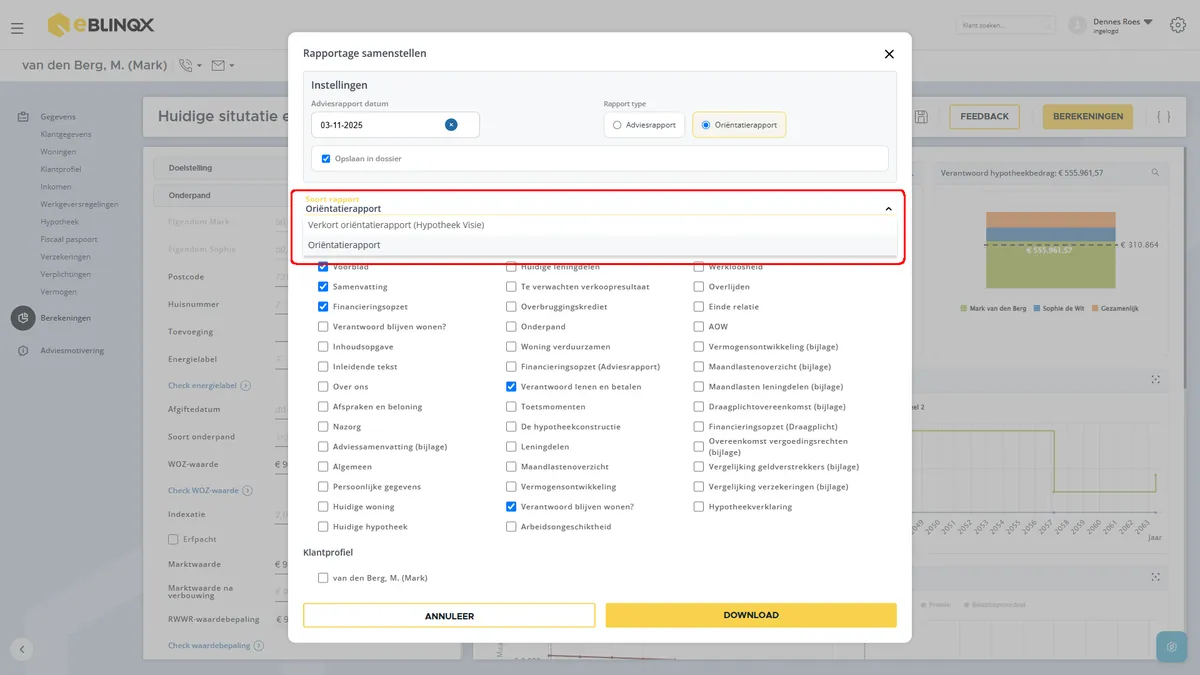
Task: Go to Klantprofiel sidebar item
Action: 61,169
